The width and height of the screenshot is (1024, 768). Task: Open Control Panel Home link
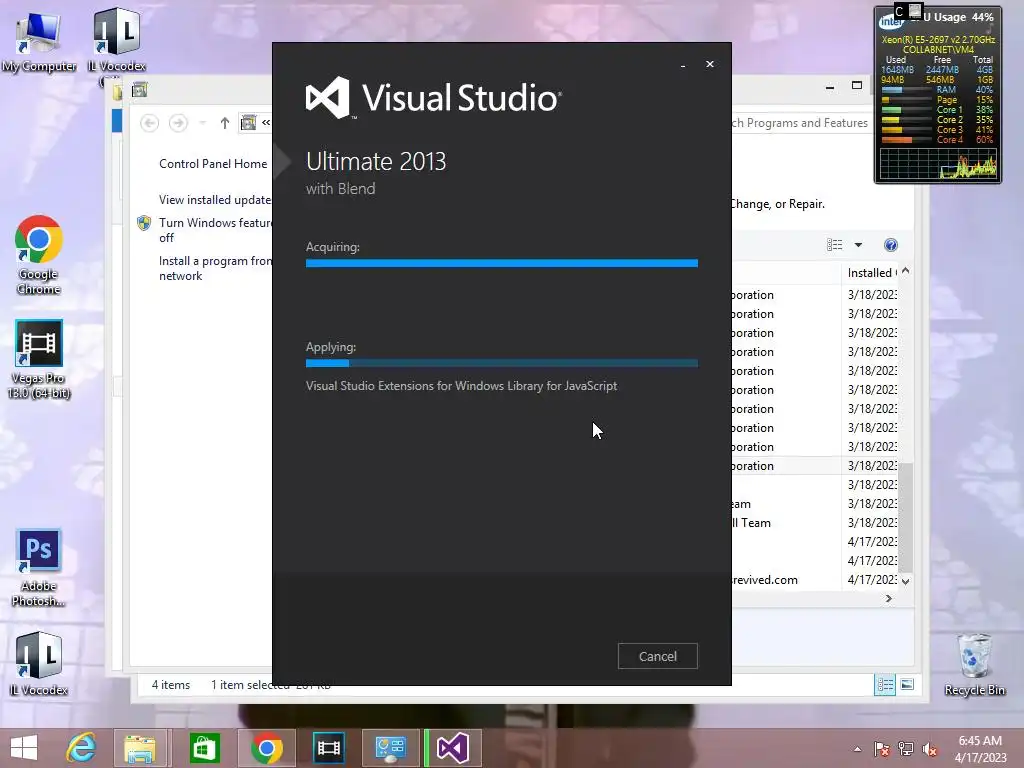click(x=213, y=164)
